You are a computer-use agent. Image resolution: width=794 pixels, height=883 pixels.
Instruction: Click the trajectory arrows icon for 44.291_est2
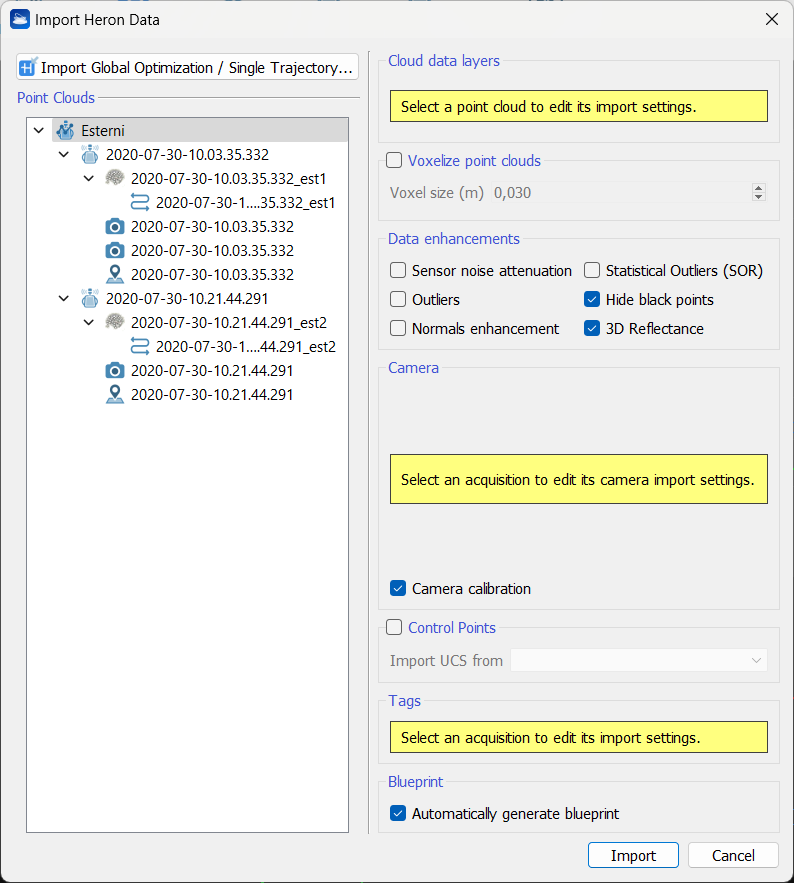(140, 347)
